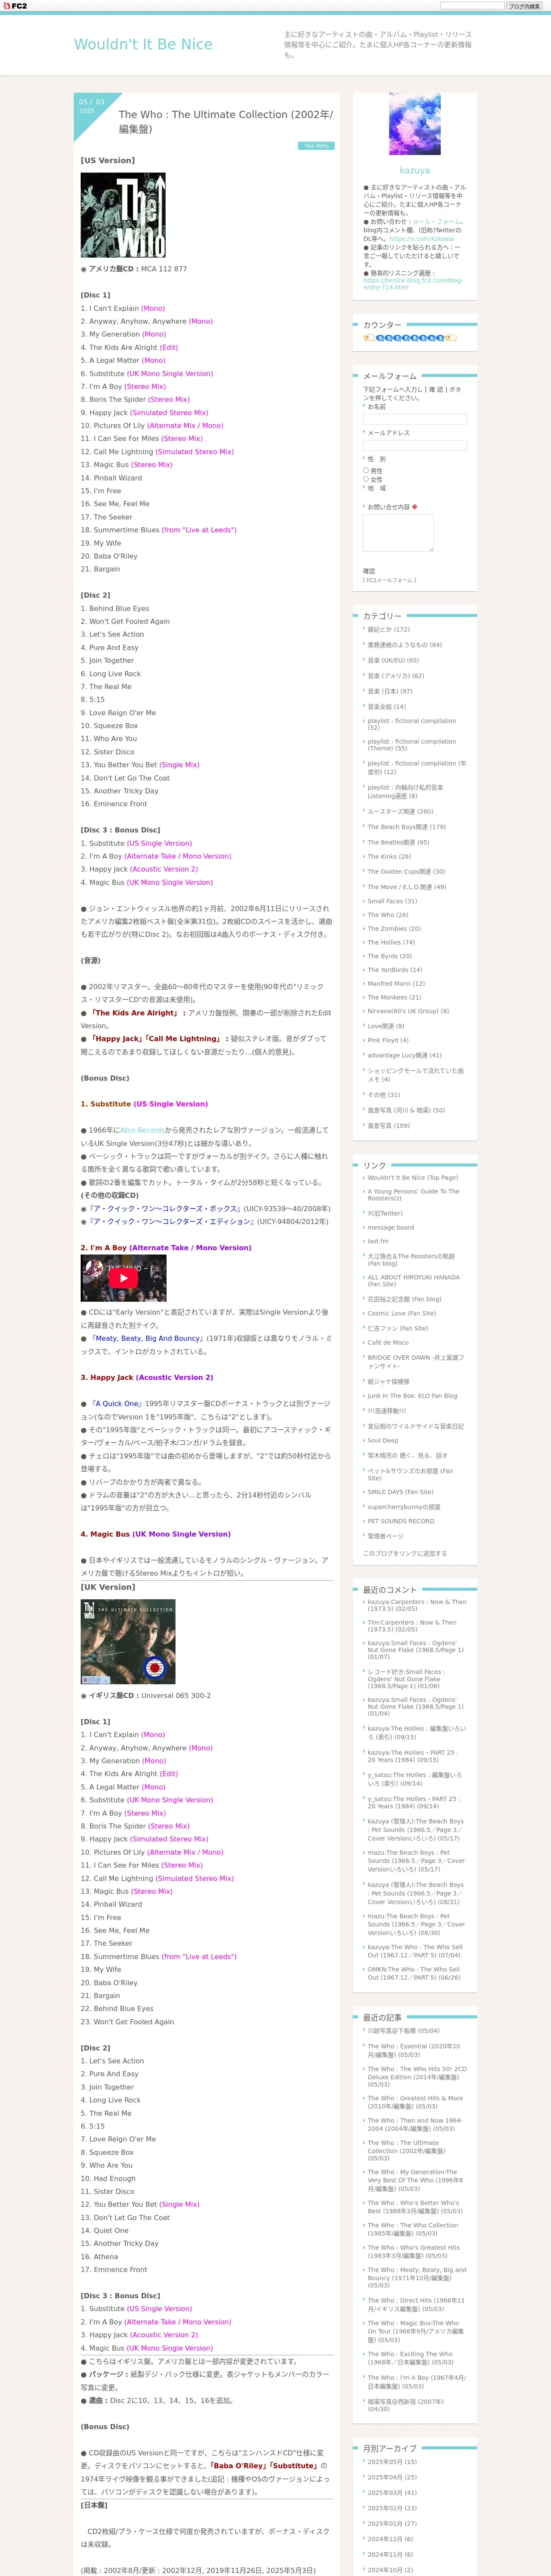Open comment by OMKN on The Who Sell Out

(x=414, y=1973)
